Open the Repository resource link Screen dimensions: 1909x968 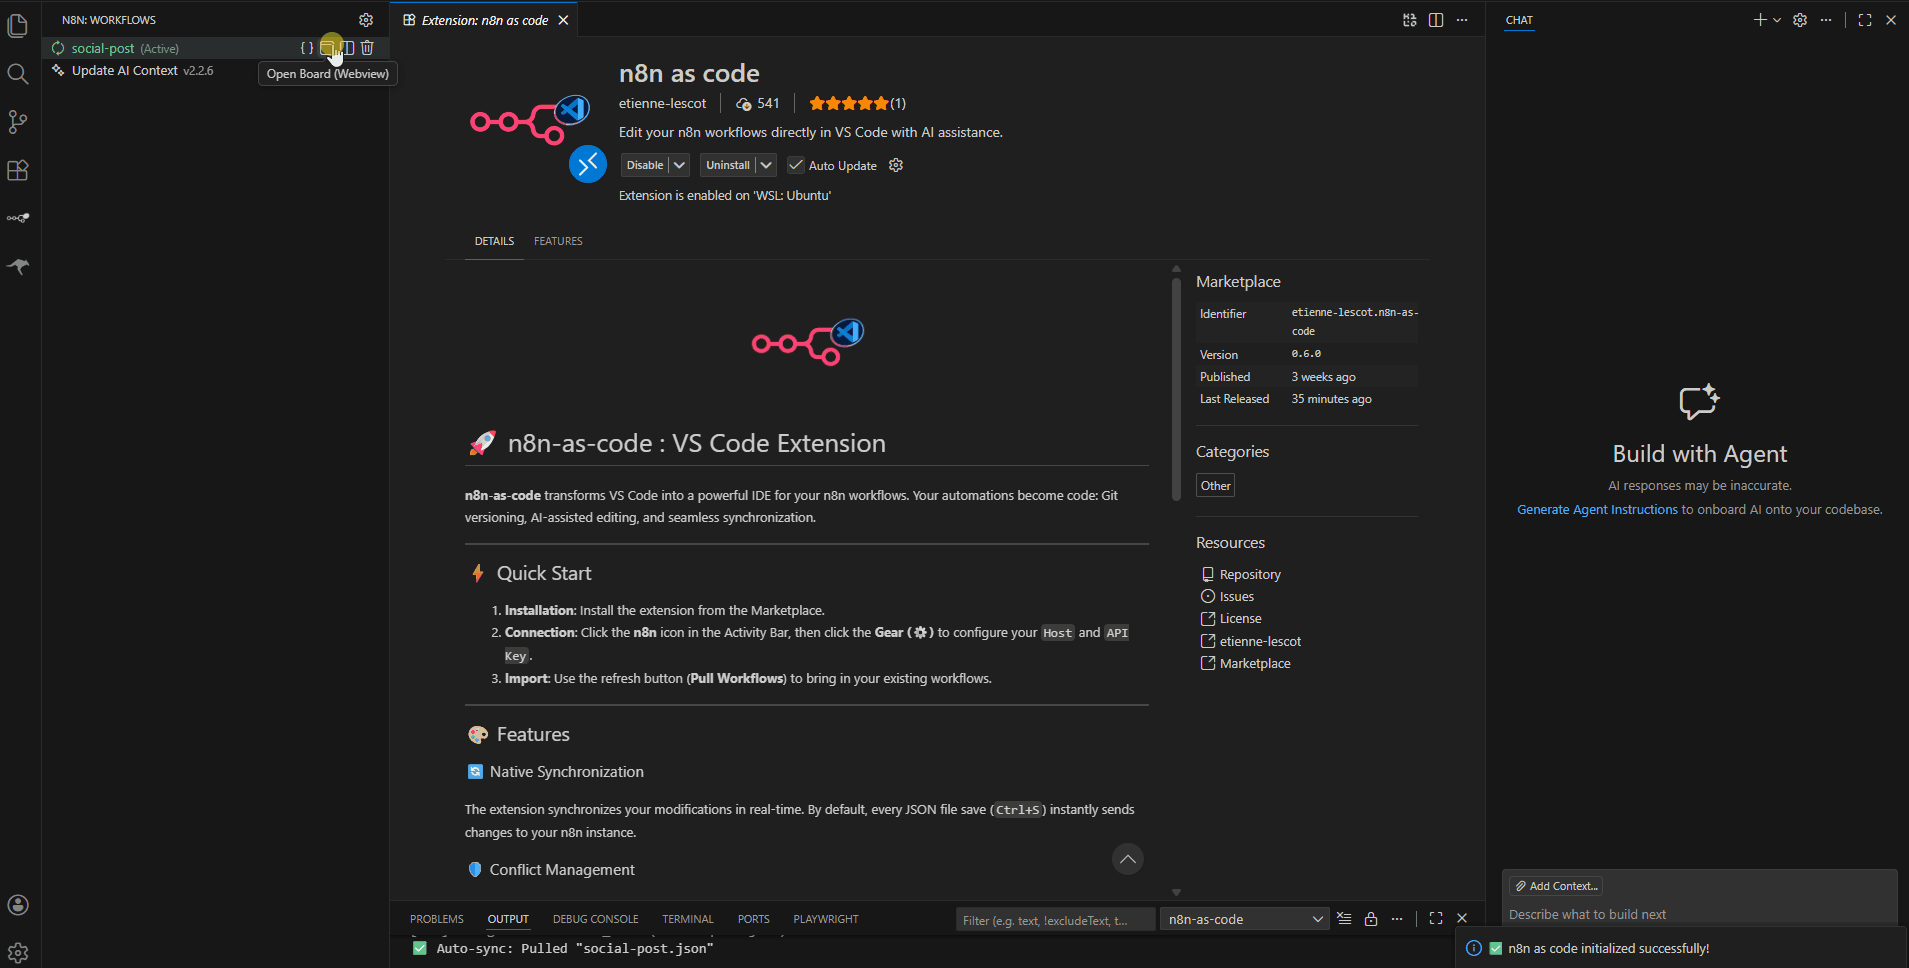tap(1250, 573)
